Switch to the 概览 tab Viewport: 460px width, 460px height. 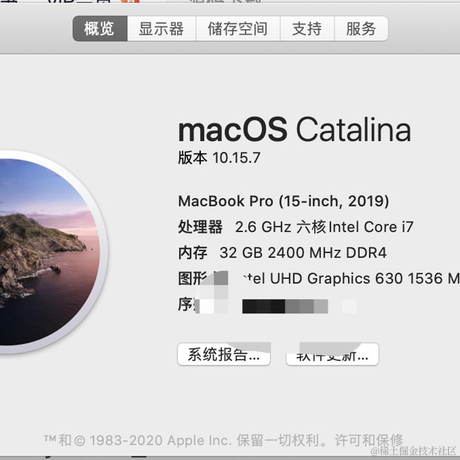(100, 29)
